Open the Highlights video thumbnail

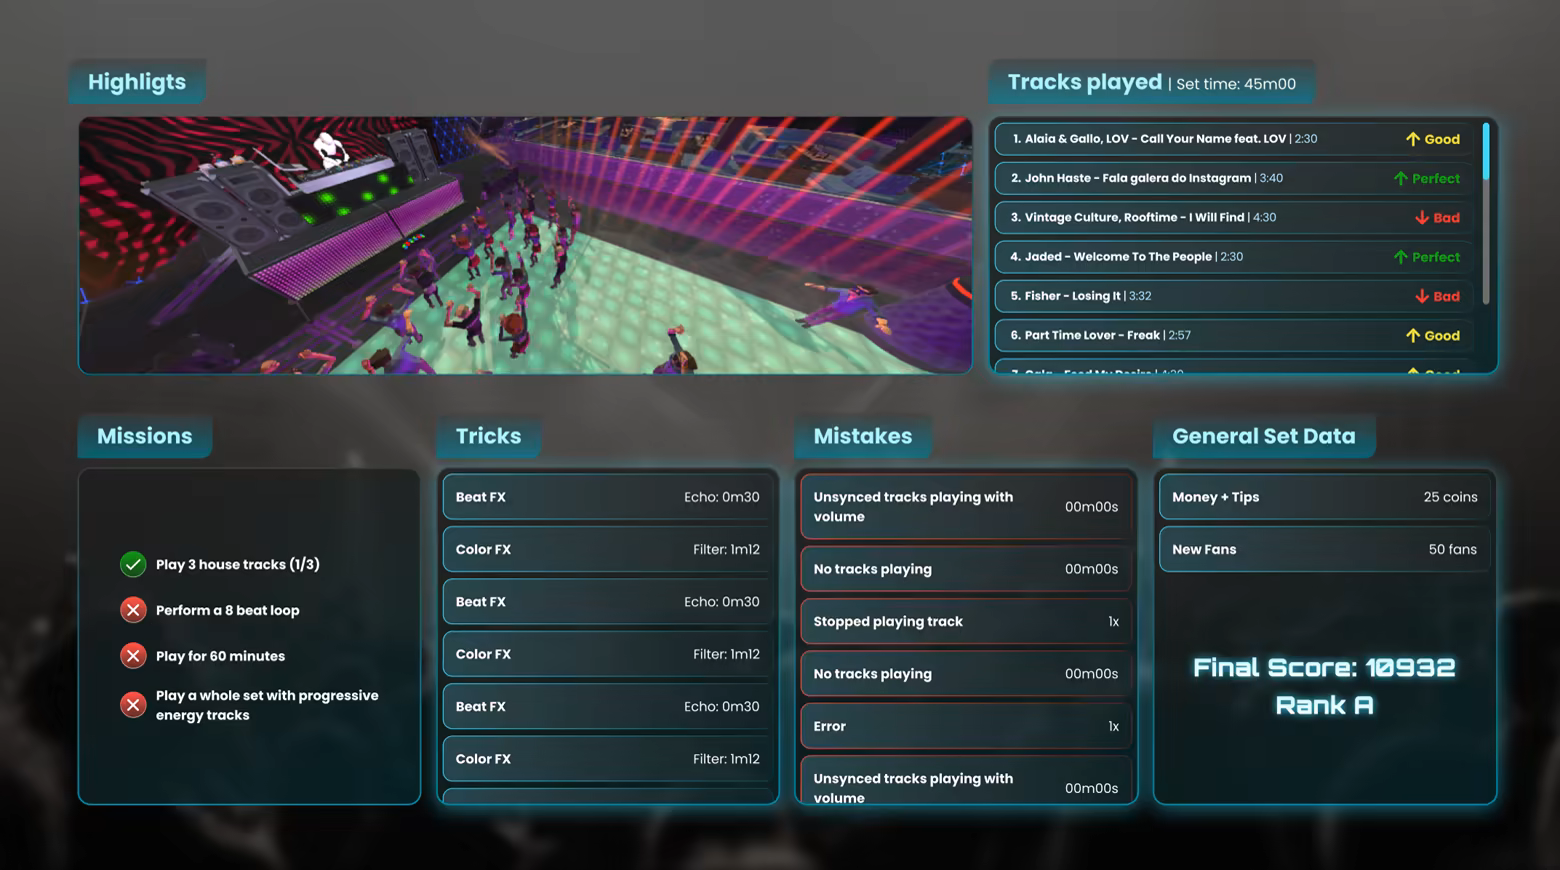[x=525, y=245]
